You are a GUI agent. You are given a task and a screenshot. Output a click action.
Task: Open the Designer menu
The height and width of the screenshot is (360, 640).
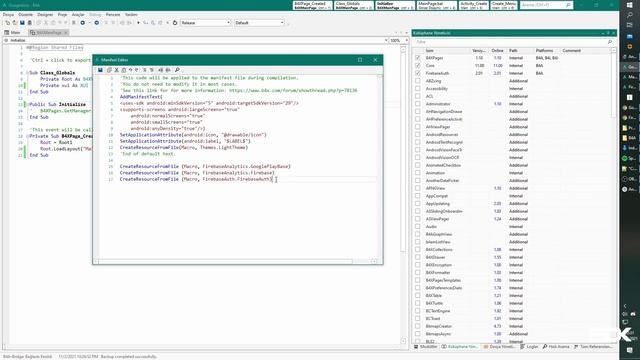45,15
